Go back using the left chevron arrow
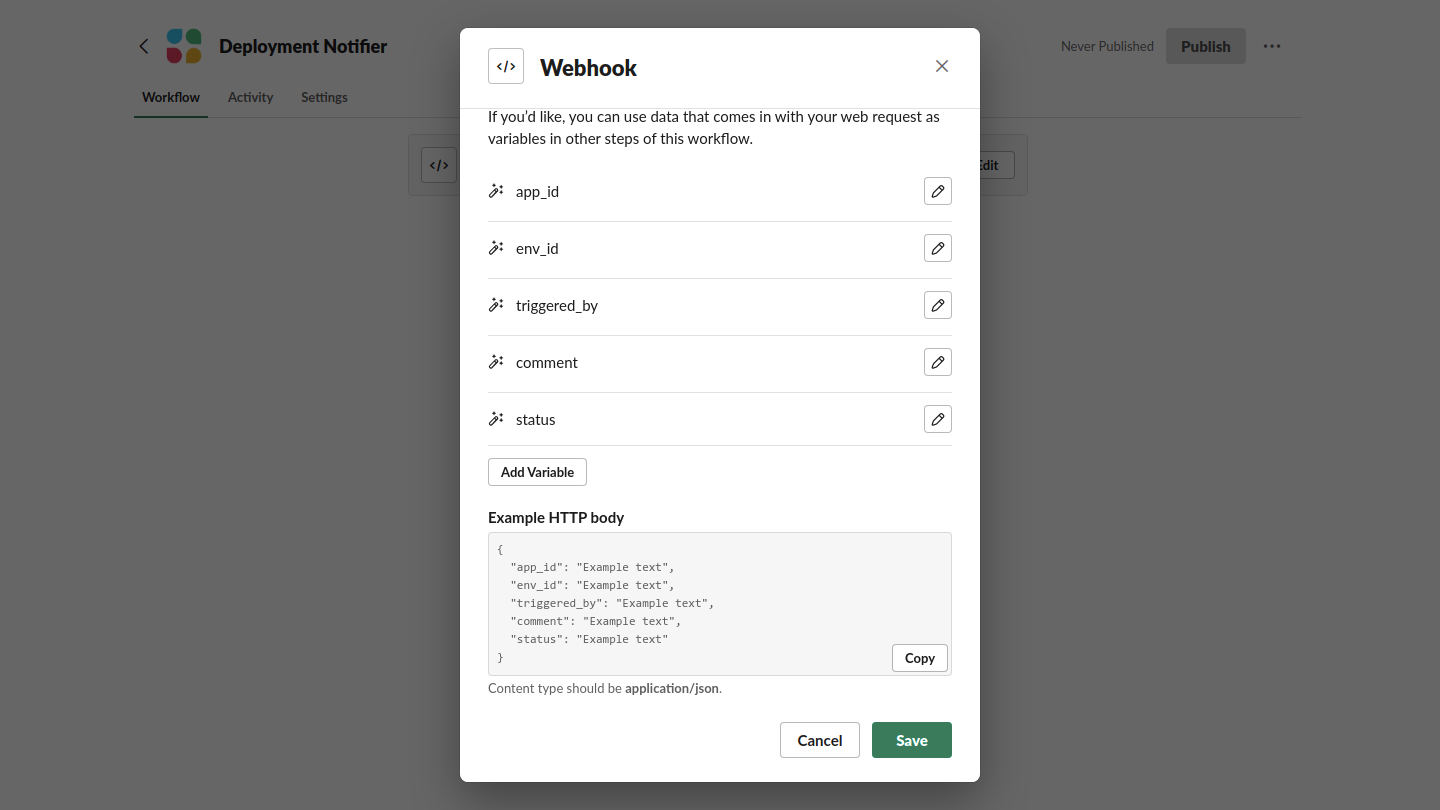This screenshot has width=1440, height=810. [144, 46]
